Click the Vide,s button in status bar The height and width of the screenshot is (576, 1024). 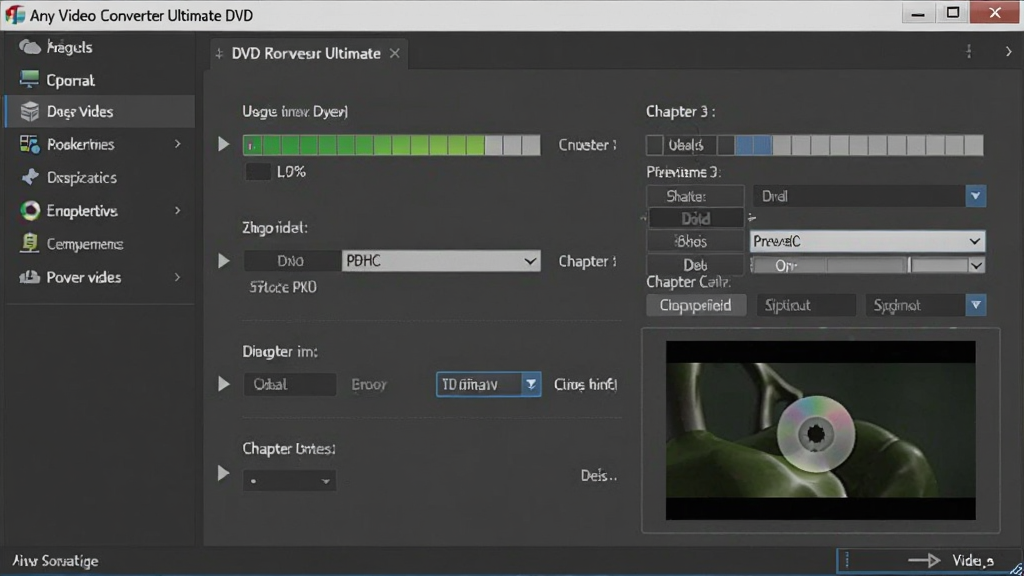(x=929, y=560)
